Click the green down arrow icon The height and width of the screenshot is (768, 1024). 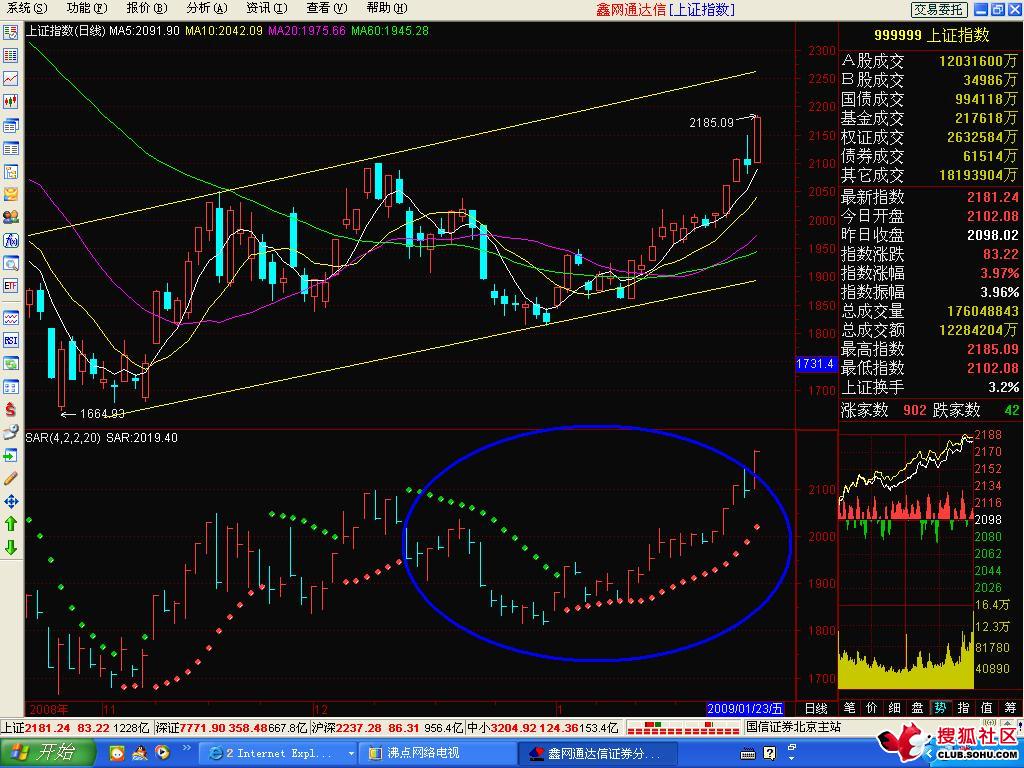pos(11,547)
